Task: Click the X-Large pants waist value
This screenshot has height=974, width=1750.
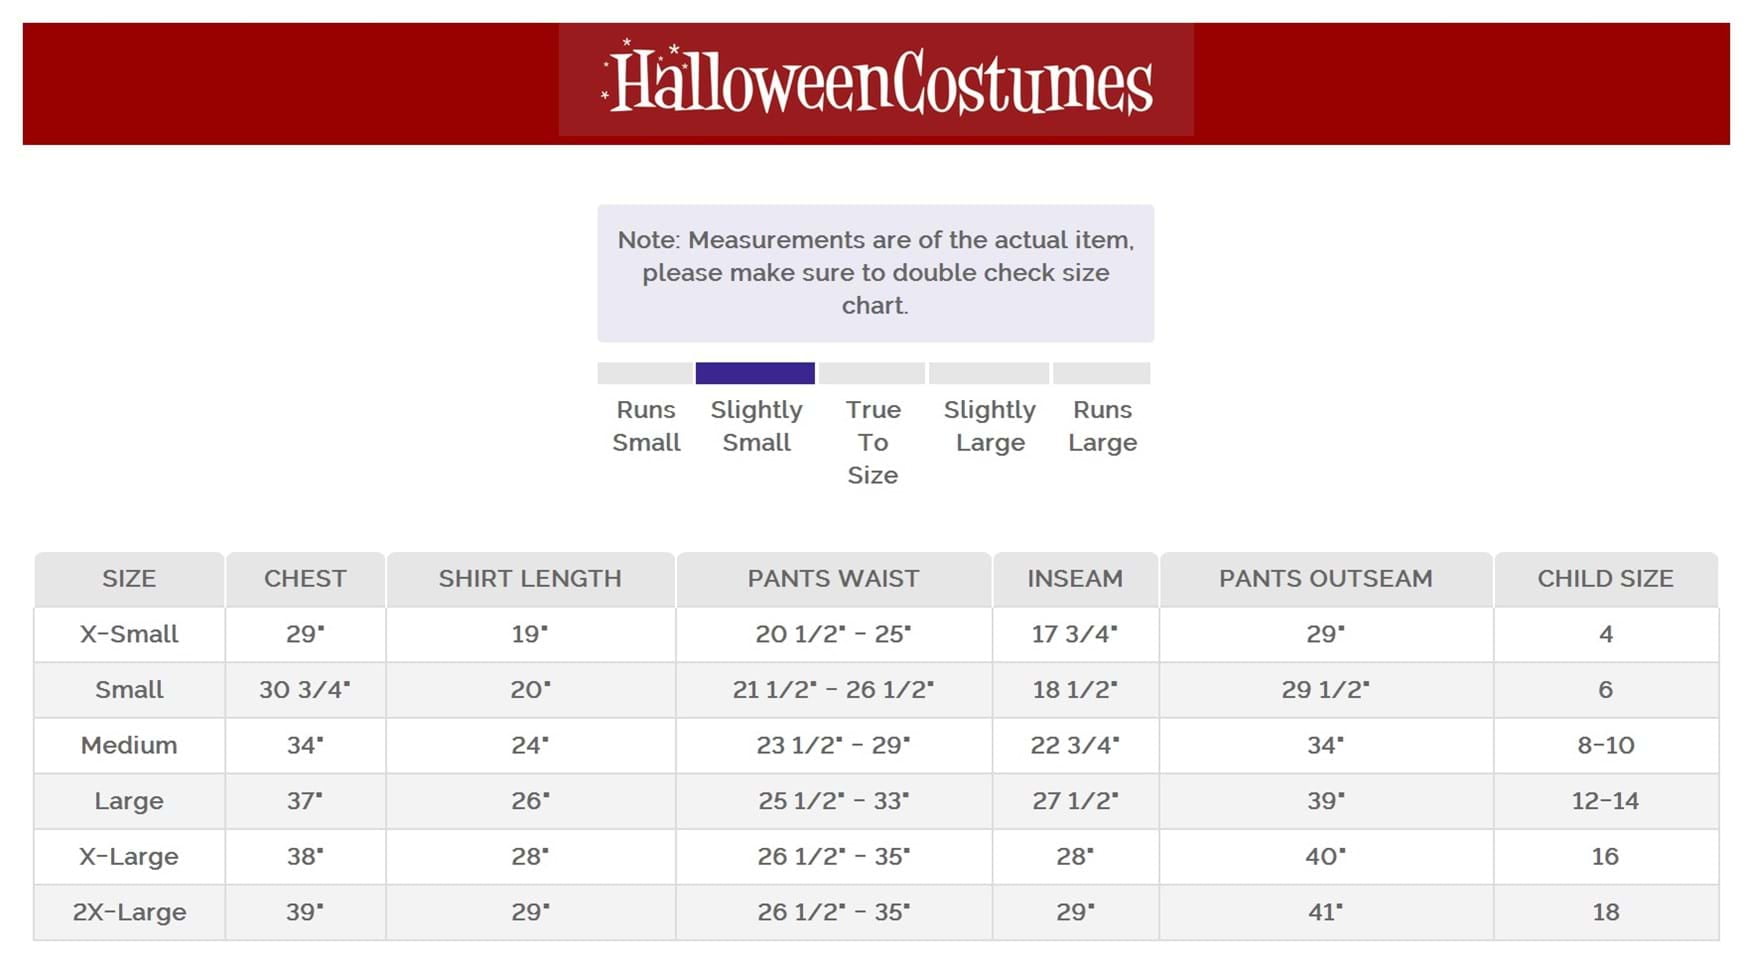Action: click(x=833, y=857)
